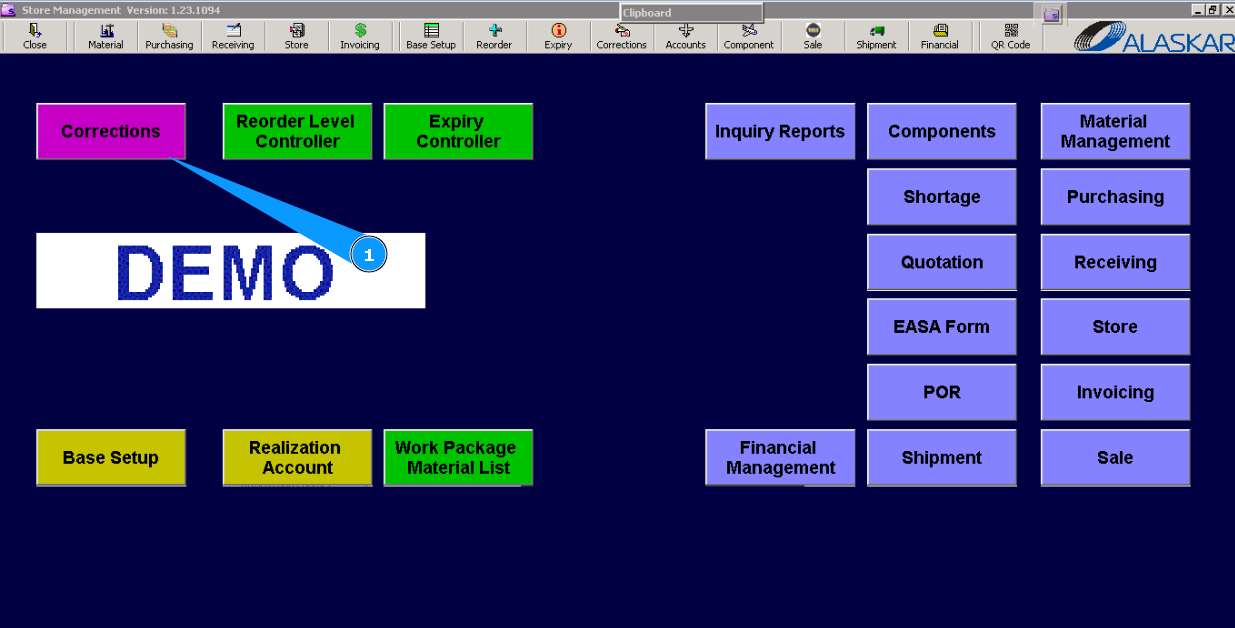This screenshot has height=628, width=1235.
Task: Click the large Invoicing tile
Action: tap(1115, 392)
